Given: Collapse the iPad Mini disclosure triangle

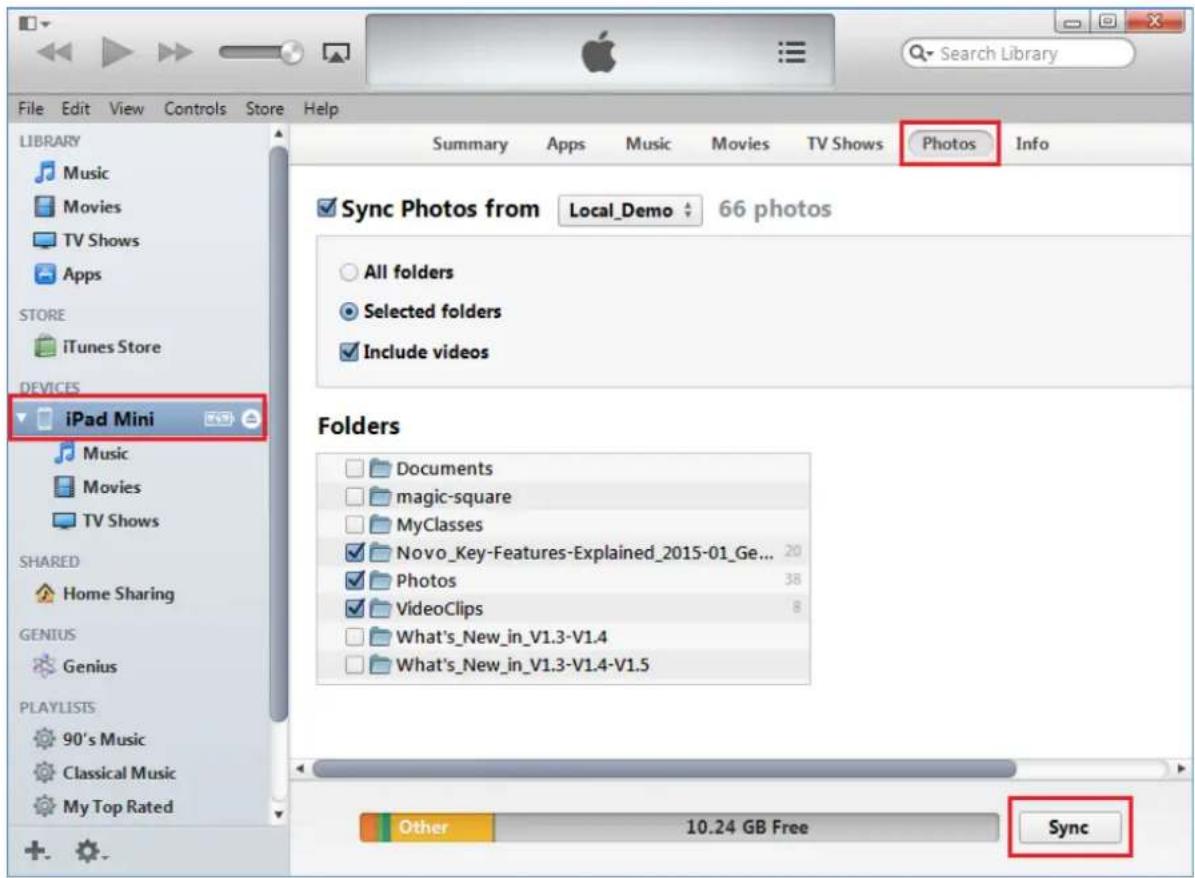Looking at the screenshot, I should click(x=21, y=418).
